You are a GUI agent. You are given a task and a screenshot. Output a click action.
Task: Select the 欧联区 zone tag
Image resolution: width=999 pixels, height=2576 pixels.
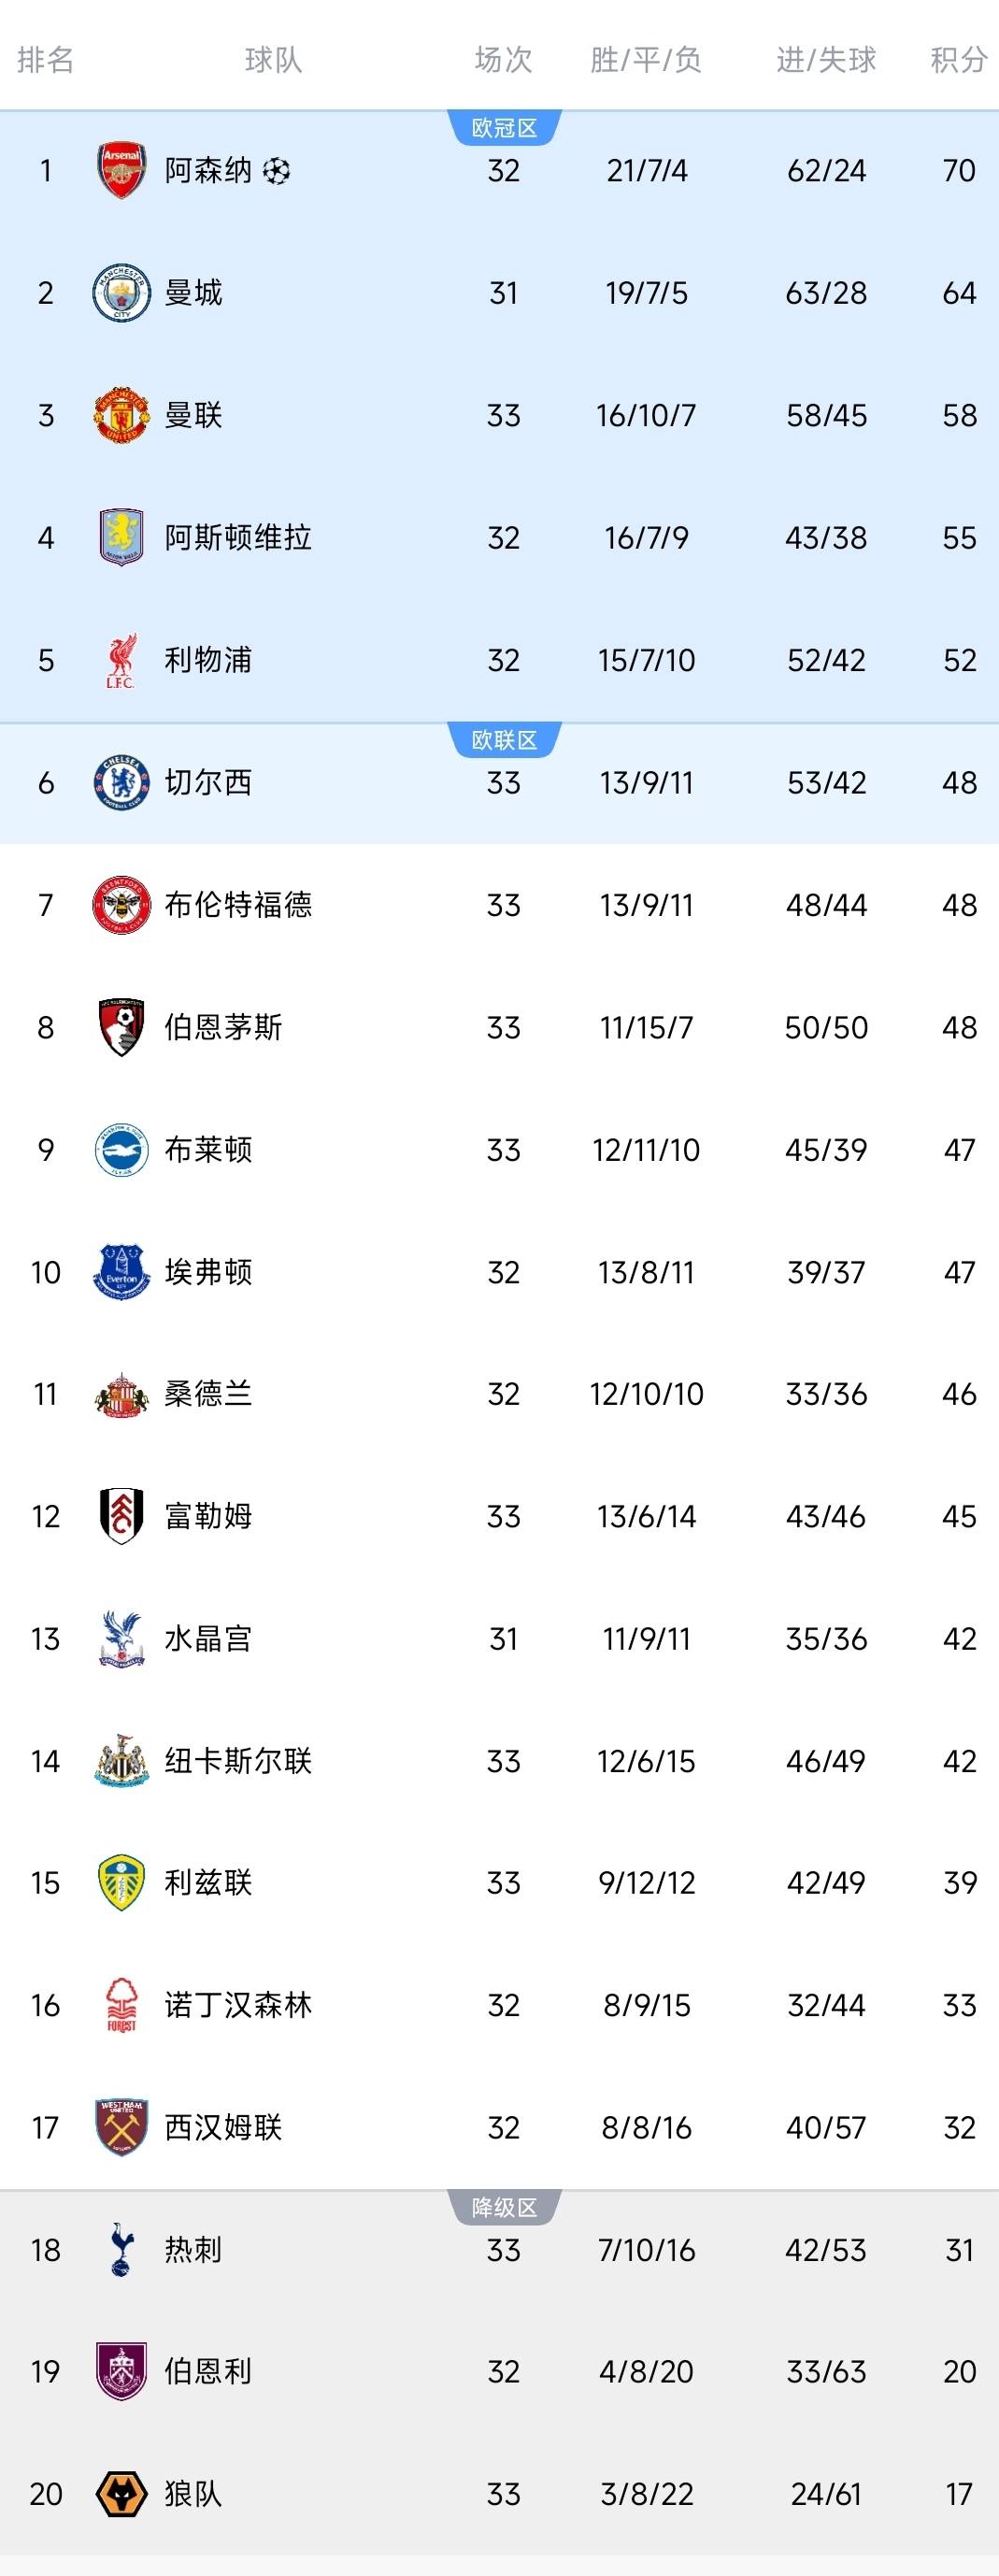[505, 740]
